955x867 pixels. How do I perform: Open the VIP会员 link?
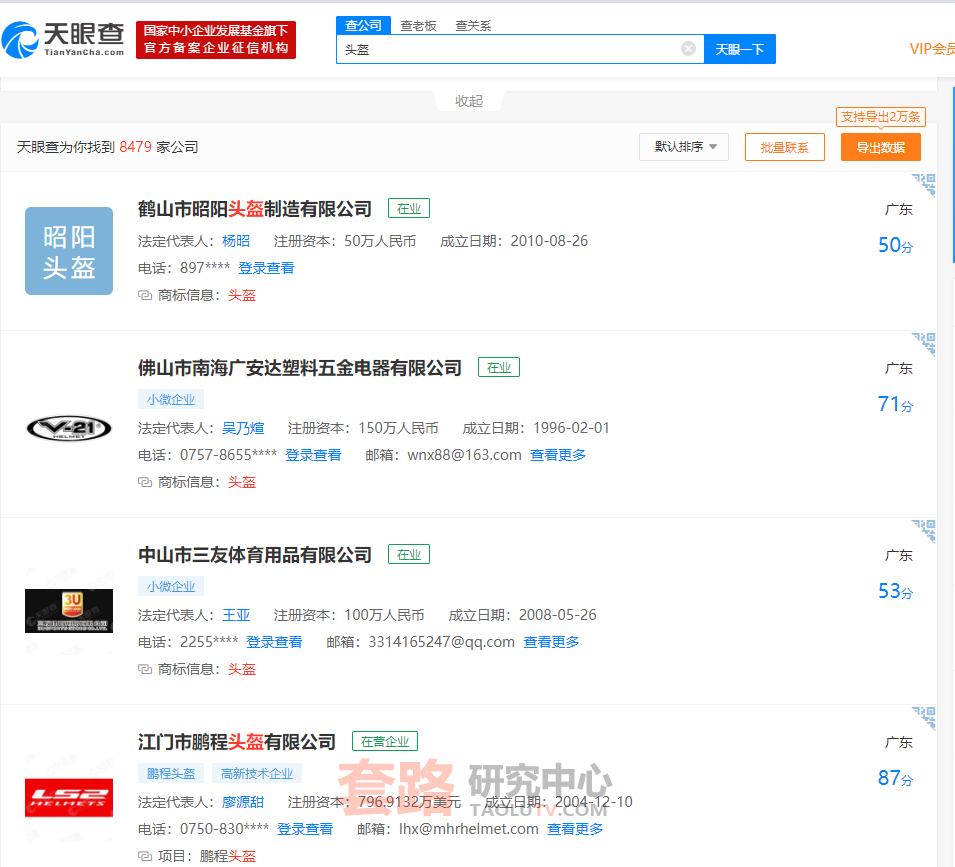point(932,49)
